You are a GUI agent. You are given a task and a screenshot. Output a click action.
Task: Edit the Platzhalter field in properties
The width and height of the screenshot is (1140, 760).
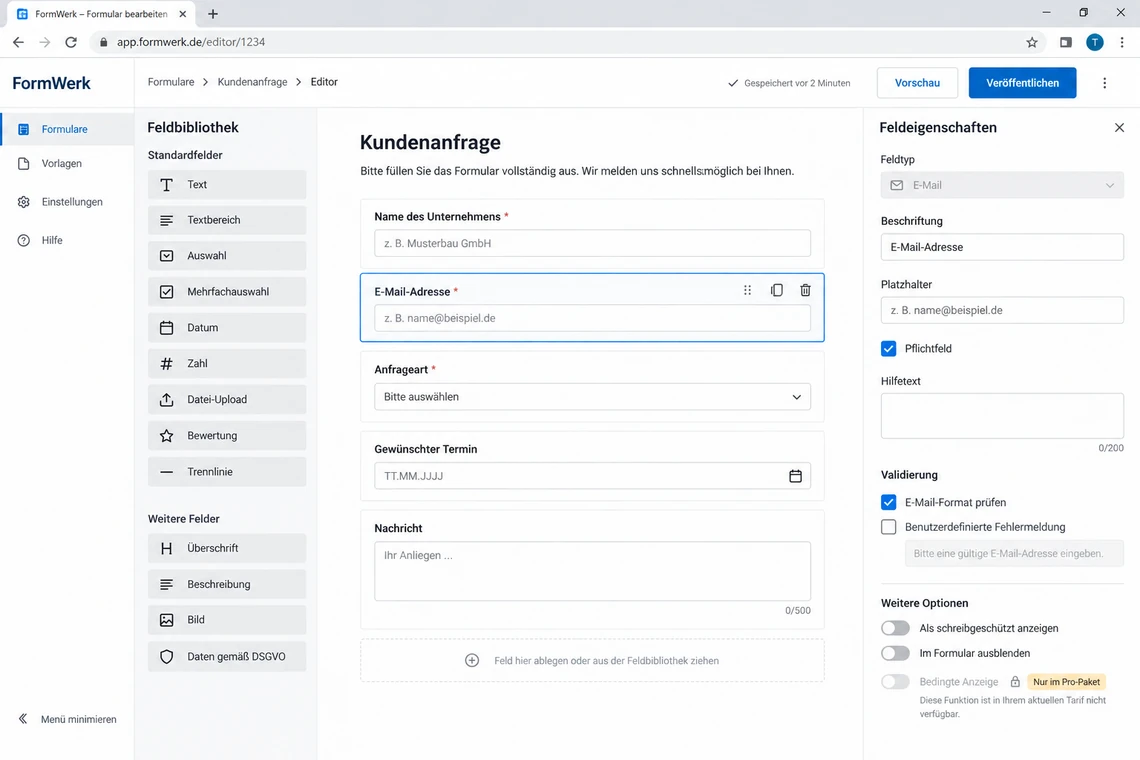tap(1002, 311)
